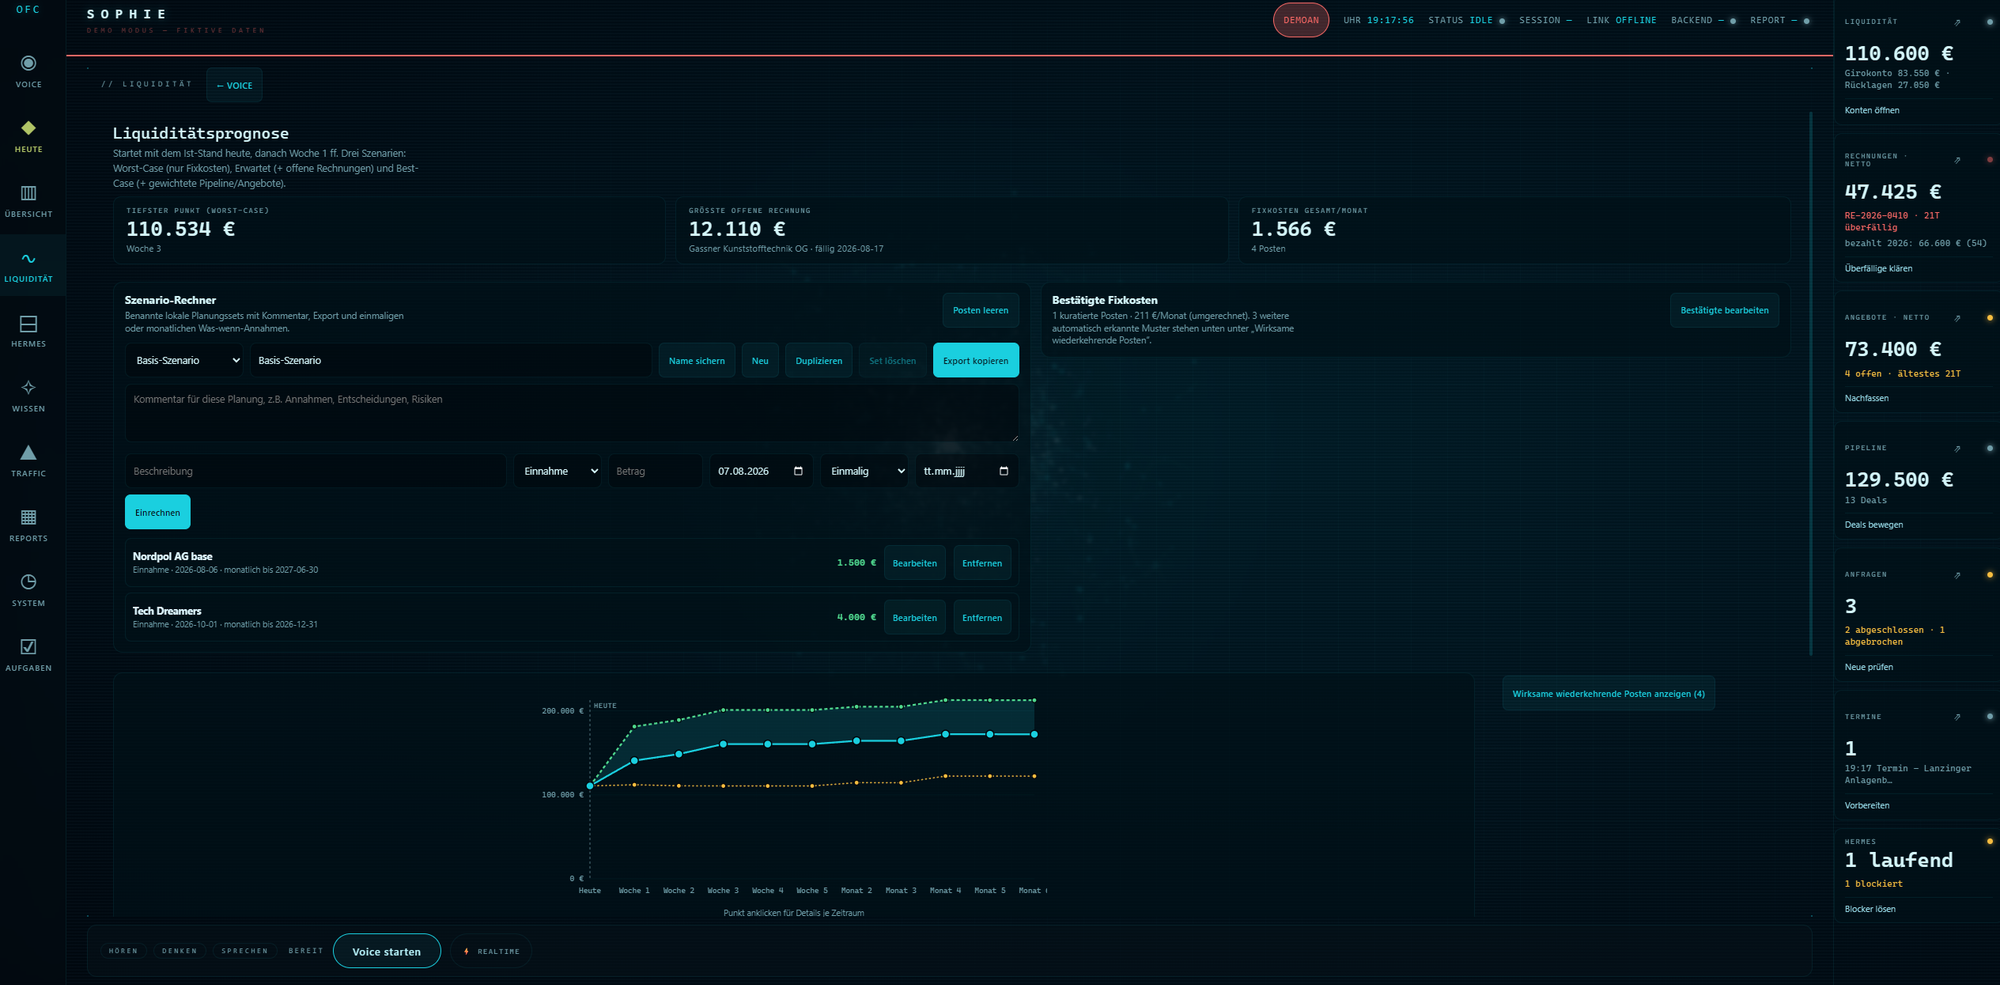This screenshot has height=985, width=2000.
Task: Click the Bestätigte bearbeiten button
Action: tap(1725, 311)
